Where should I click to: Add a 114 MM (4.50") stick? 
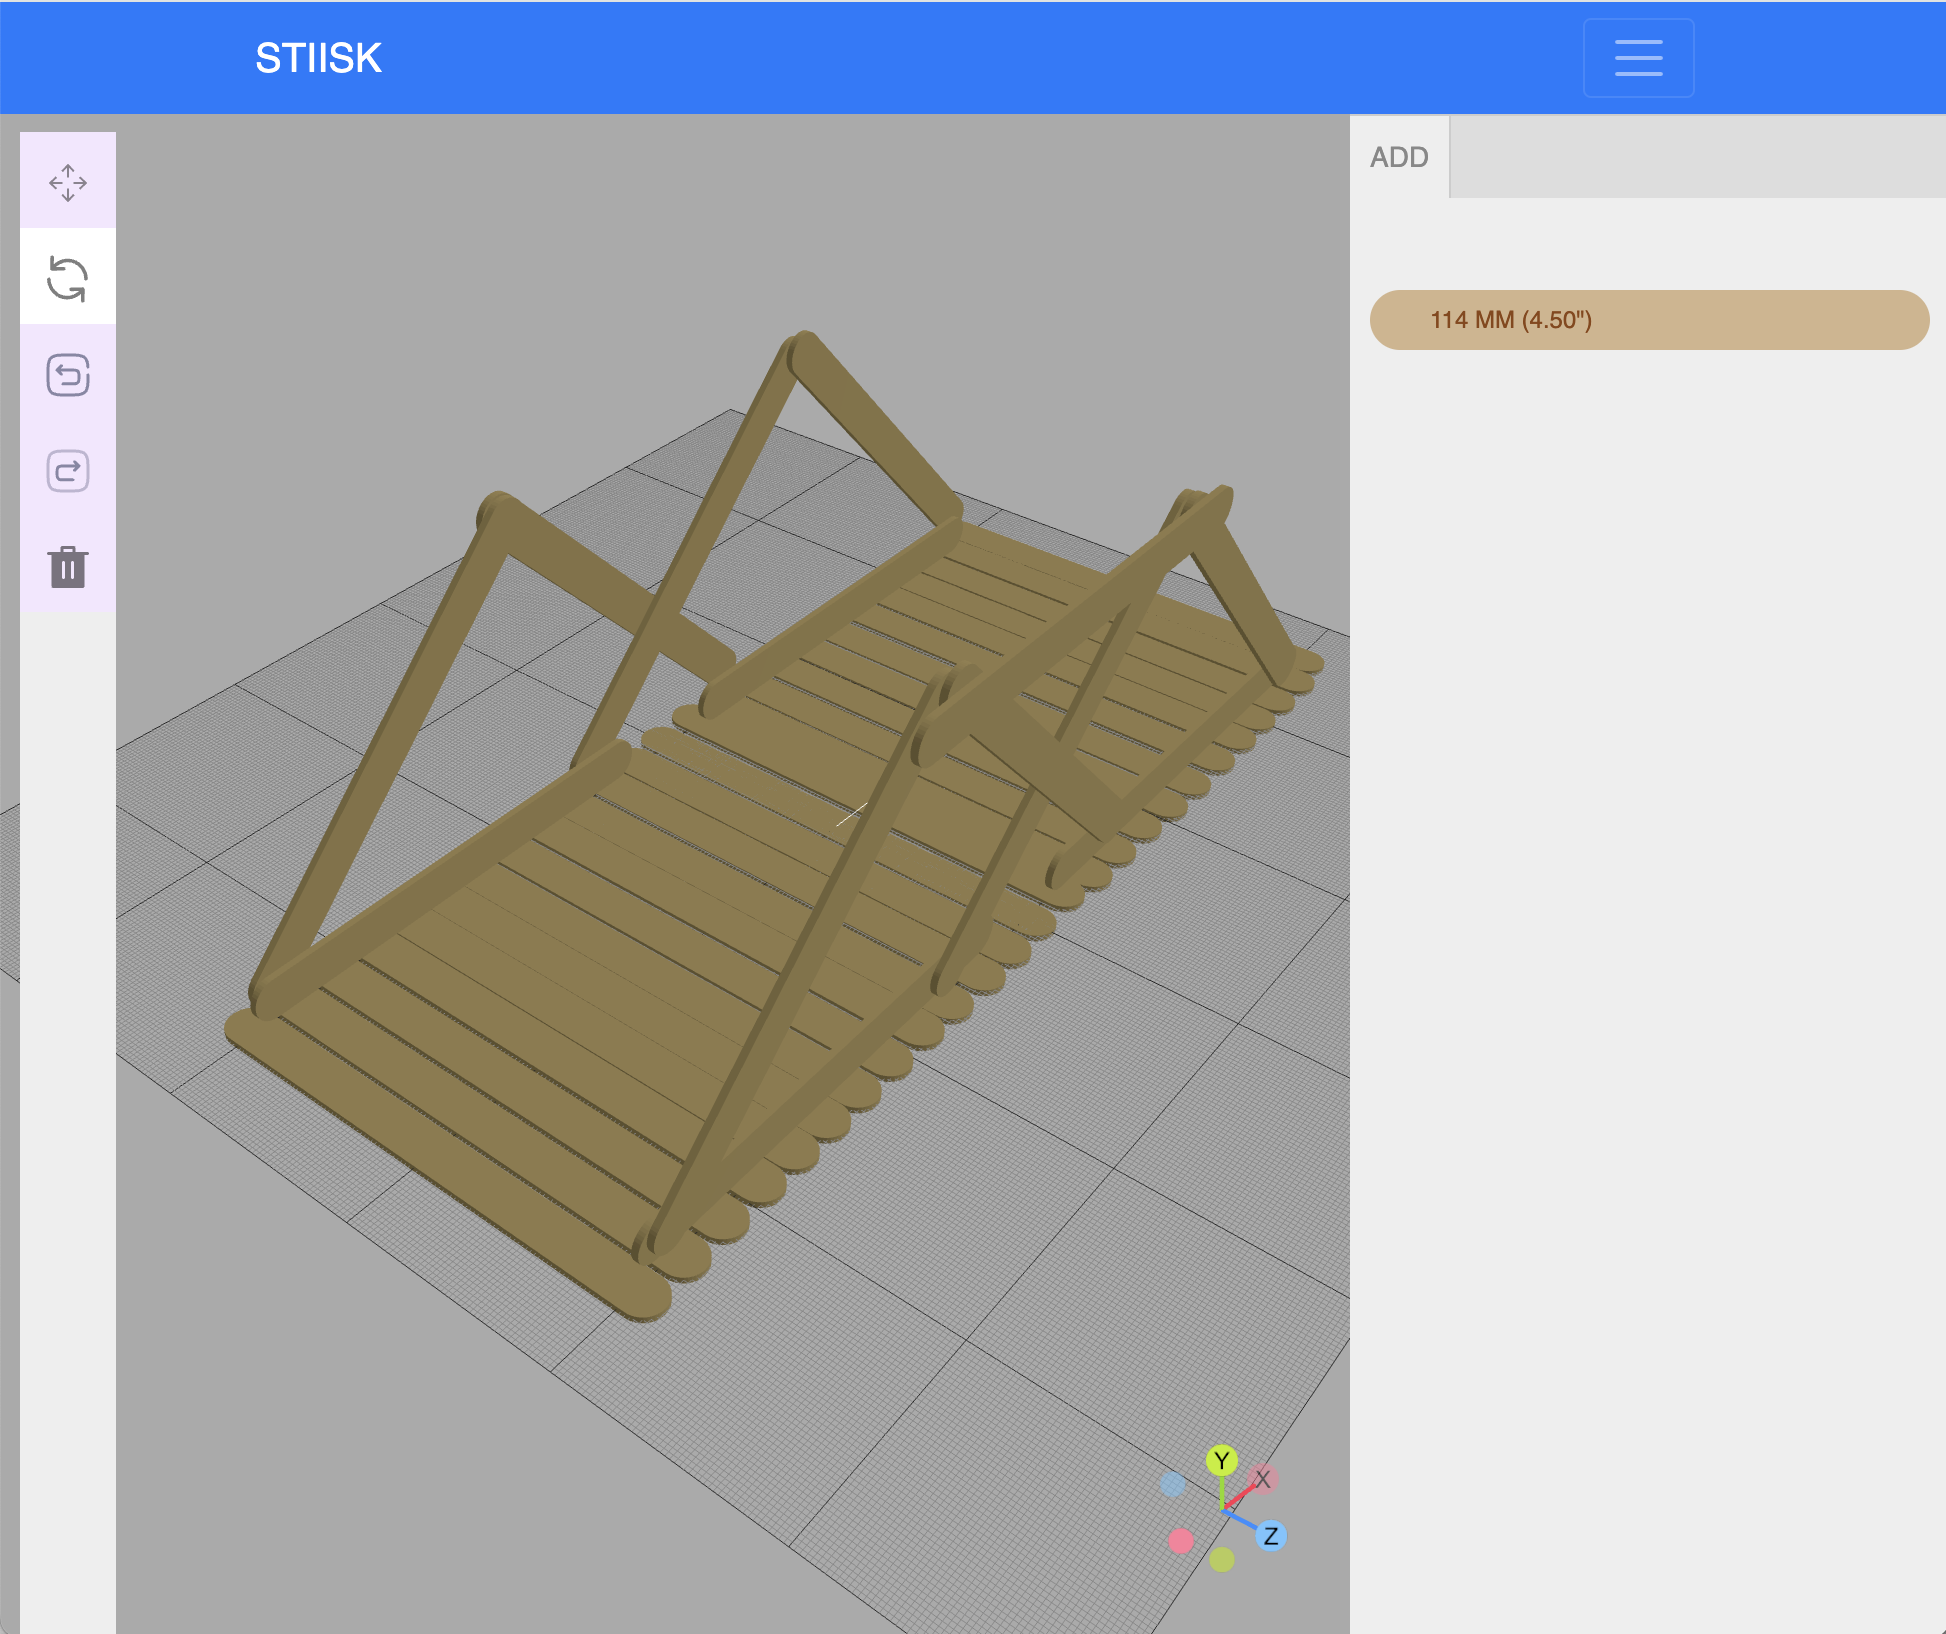1649,320
